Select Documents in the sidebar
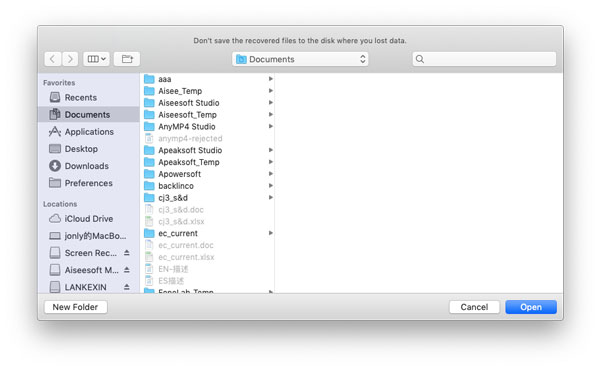The image size is (600, 369). click(89, 114)
